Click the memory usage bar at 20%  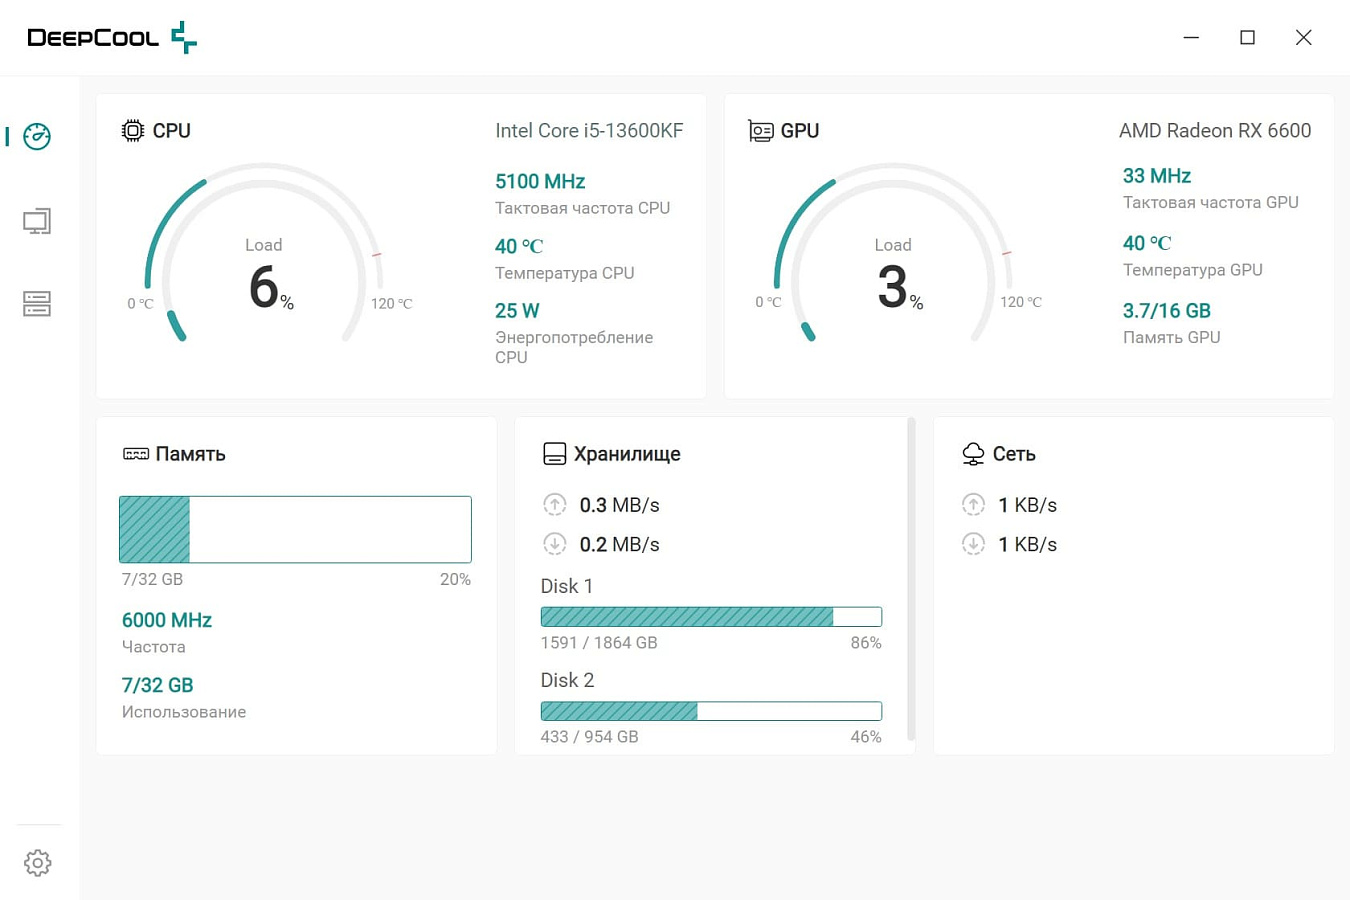tap(295, 530)
